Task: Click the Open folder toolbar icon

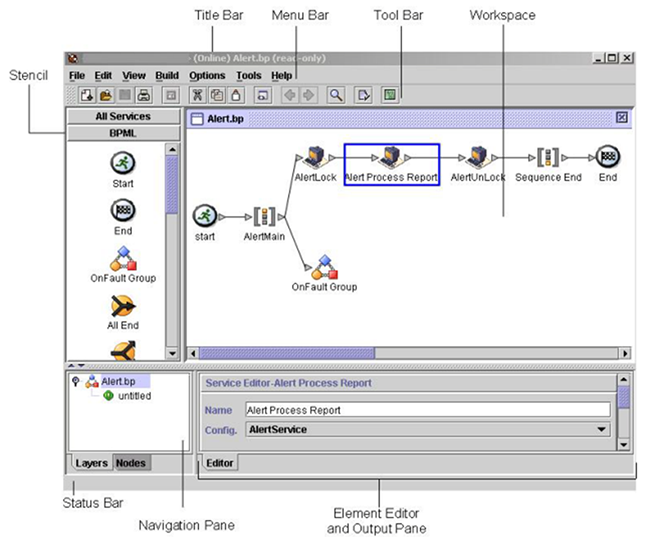Action: pyautogui.click(x=105, y=96)
